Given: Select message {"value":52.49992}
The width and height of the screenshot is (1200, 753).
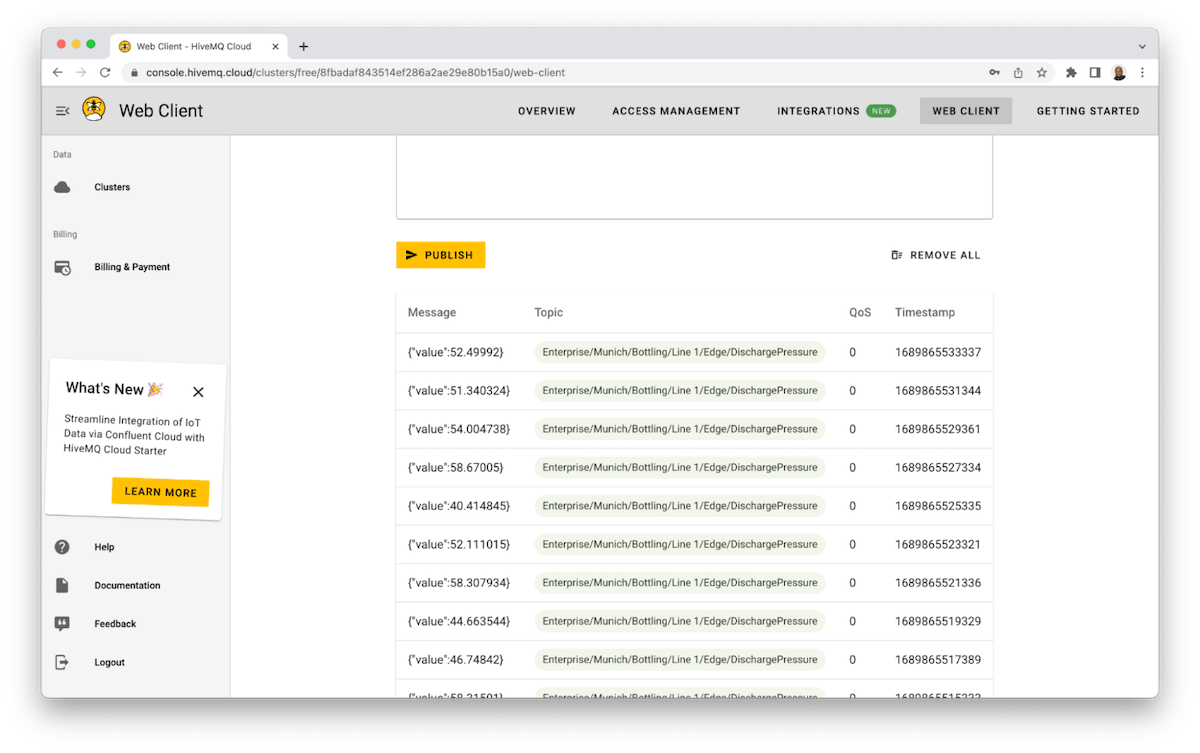Looking at the screenshot, I should 456,352.
